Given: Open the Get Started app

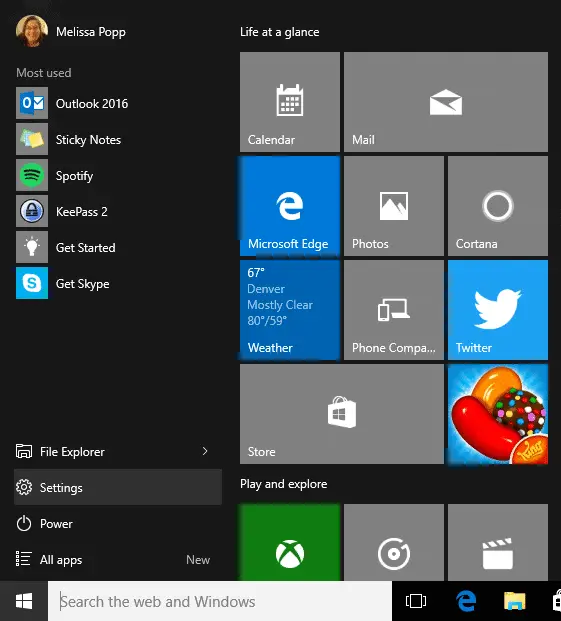Looking at the screenshot, I should pos(118,248).
